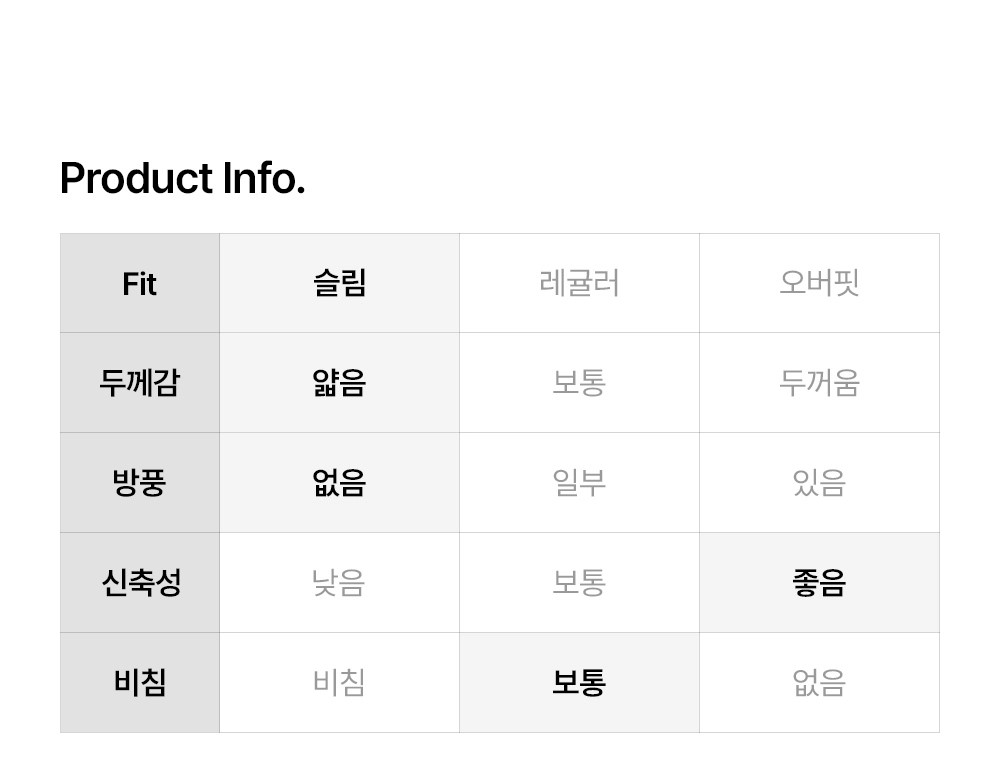Image resolution: width=1000 pixels, height=774 pixels.
Task: Click 없음 in the 방풍 row
Action: click(339, 483)
